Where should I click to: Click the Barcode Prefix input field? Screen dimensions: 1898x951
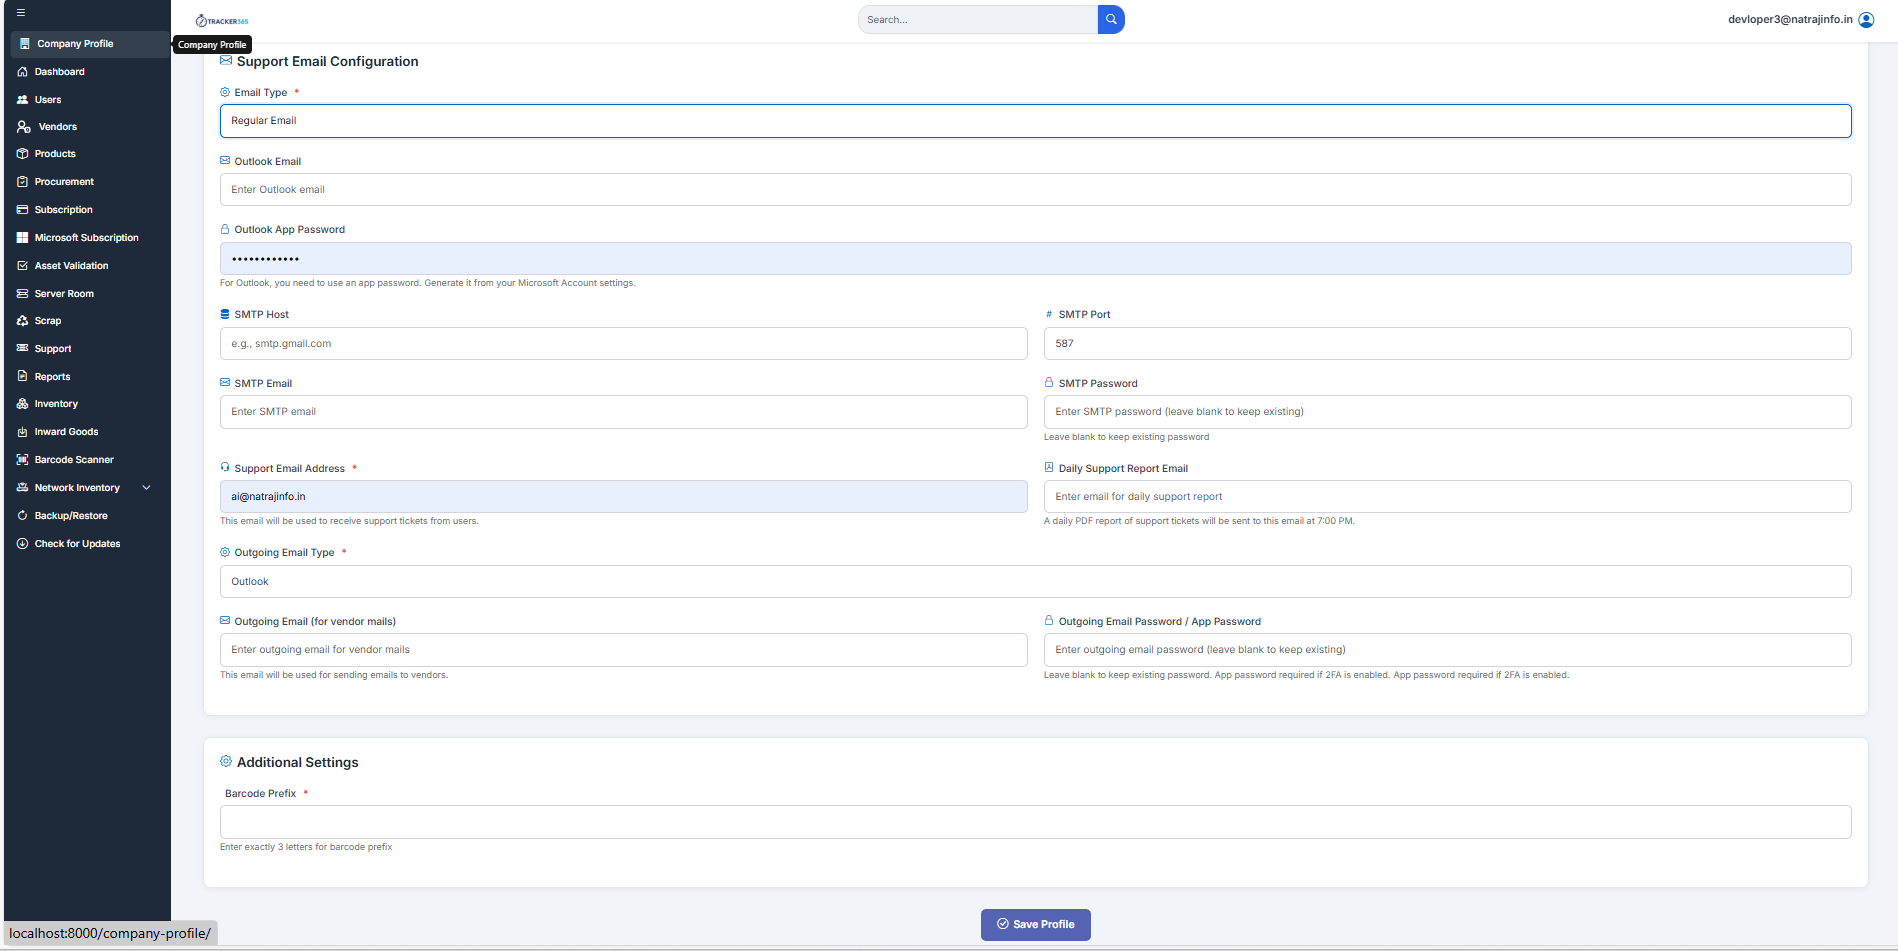click(x=1035, y=822)
